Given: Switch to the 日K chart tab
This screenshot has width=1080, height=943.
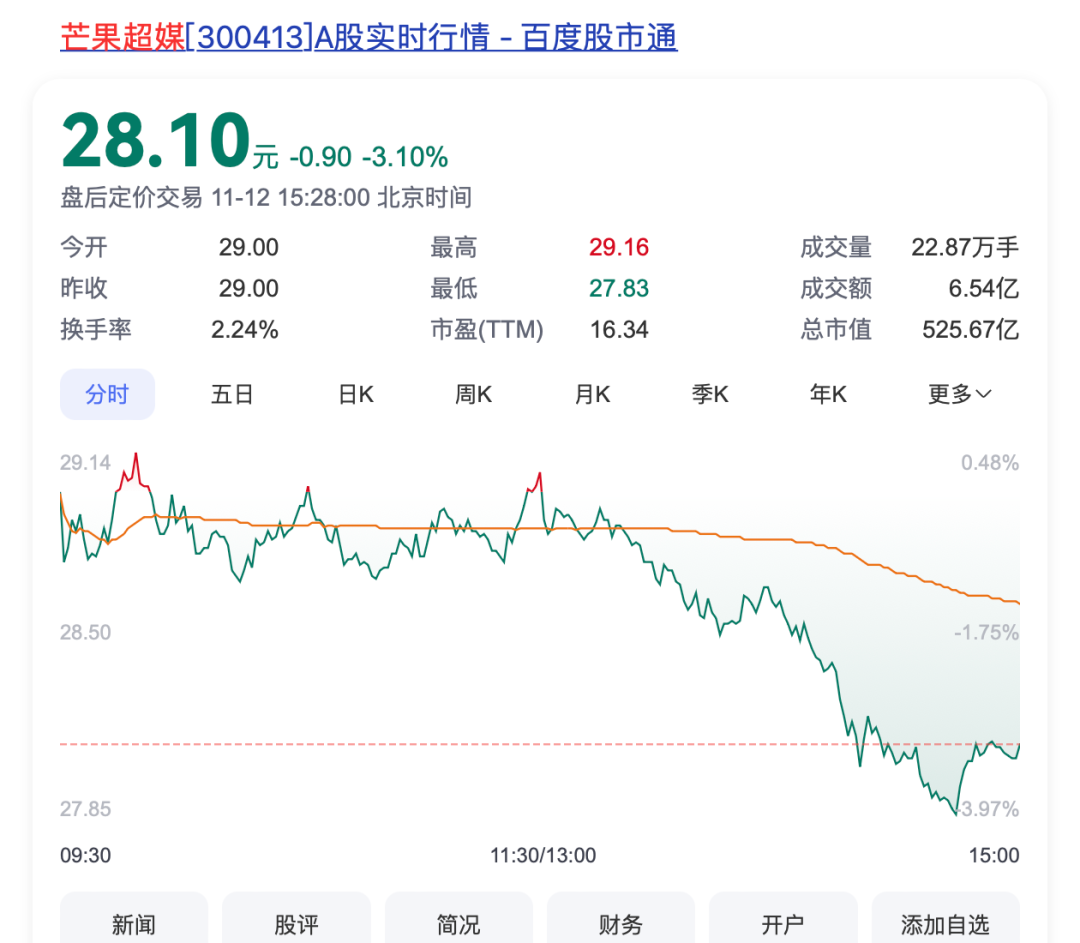Looking at the screenshot, I should [x=356, y=394].
